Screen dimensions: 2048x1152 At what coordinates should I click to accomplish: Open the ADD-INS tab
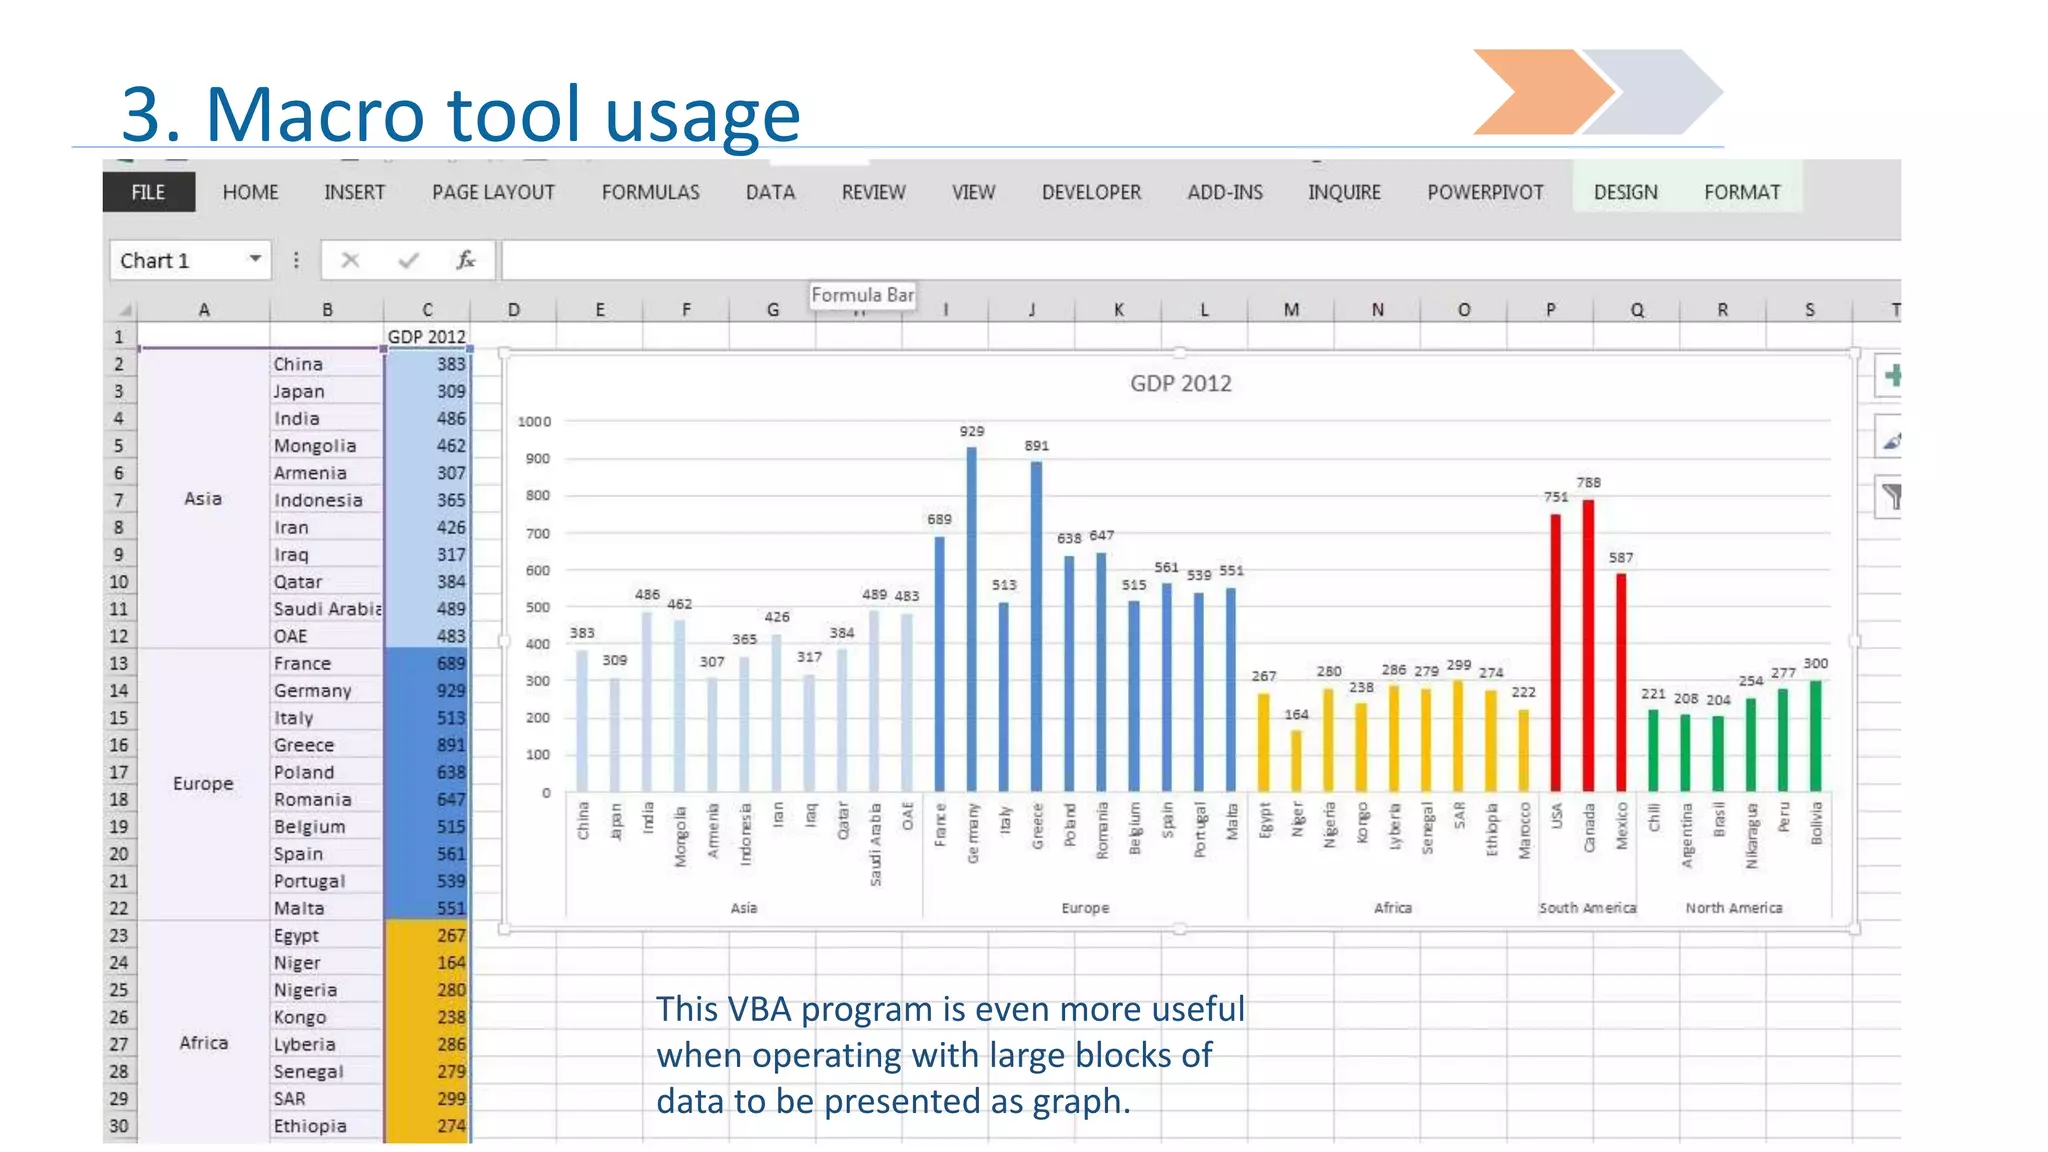click(1225, 192)
